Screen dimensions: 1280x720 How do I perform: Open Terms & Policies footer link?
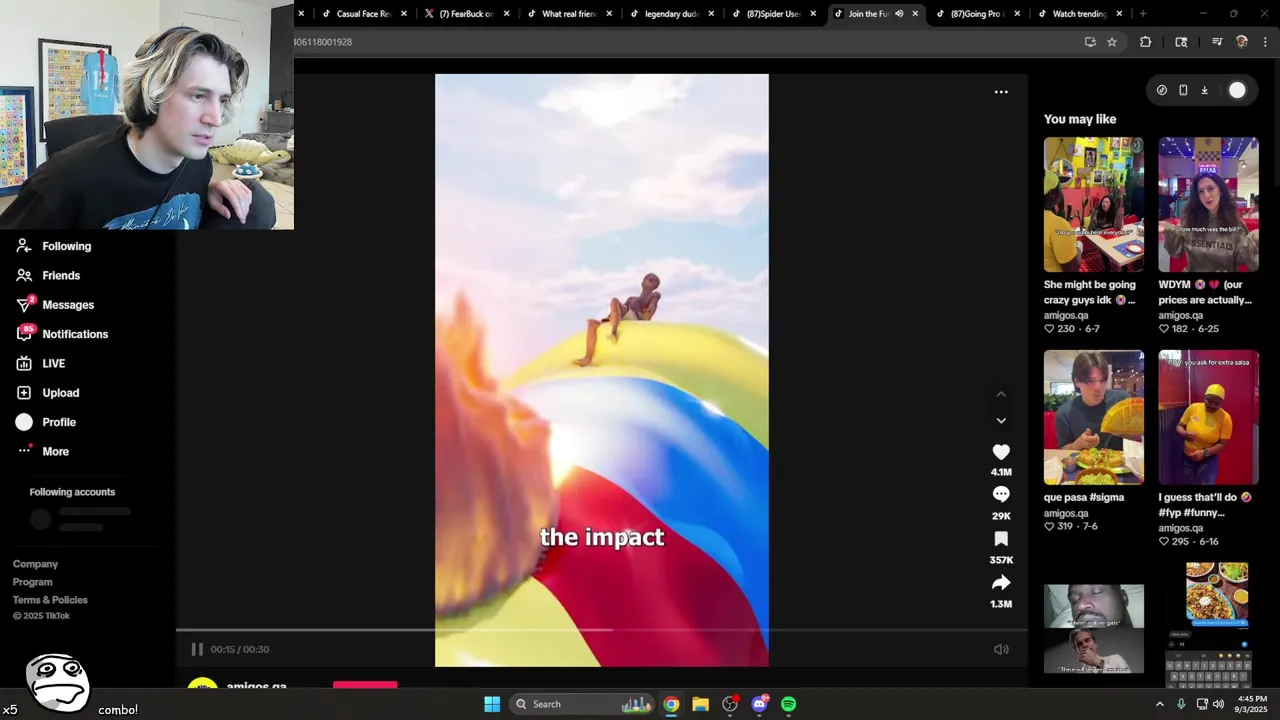pyautogui.click(x=50, y=600)
